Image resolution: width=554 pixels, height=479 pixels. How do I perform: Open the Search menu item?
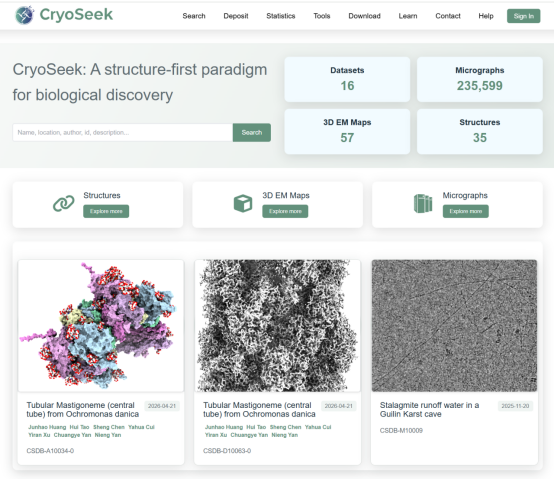click(x=194, y=16)
